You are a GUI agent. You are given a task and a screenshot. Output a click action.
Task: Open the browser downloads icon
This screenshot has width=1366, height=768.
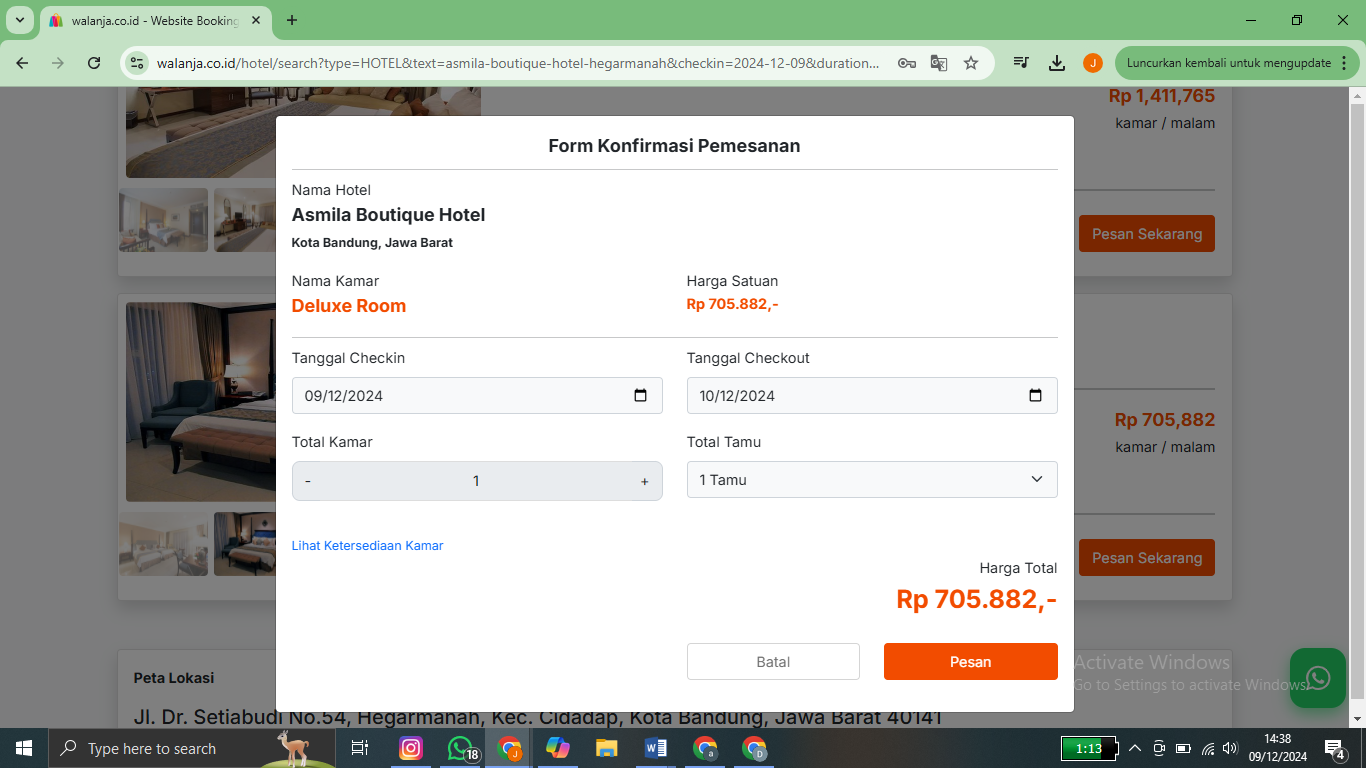coord(1057,63)
